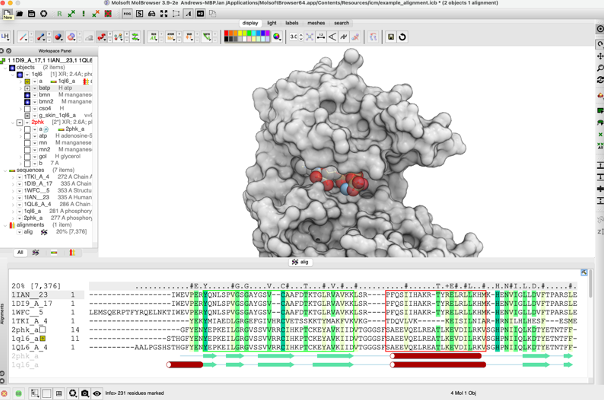604x400 pixels.
Task: Collapse the sequences section in Workspace Panel
Action: click(x=6, y=170)
